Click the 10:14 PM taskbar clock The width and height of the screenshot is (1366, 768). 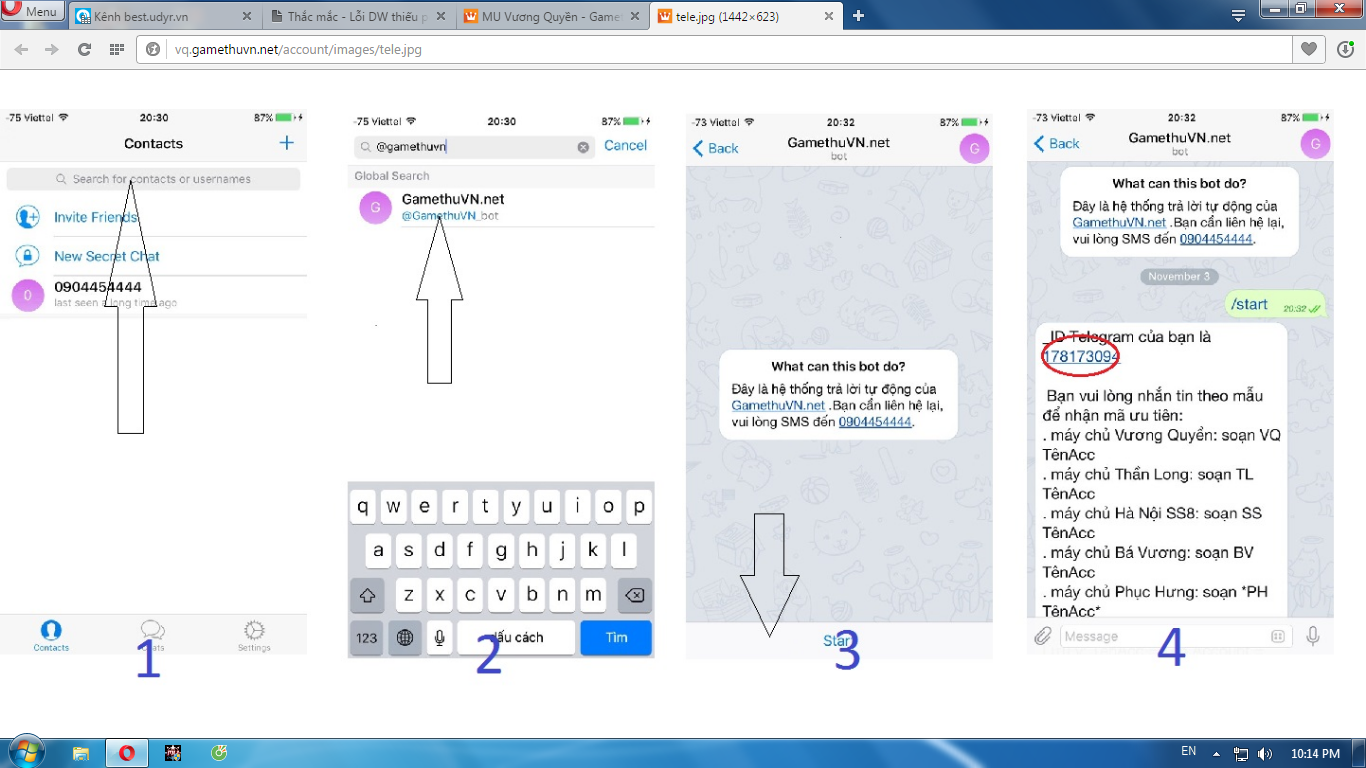point(1315,753)
